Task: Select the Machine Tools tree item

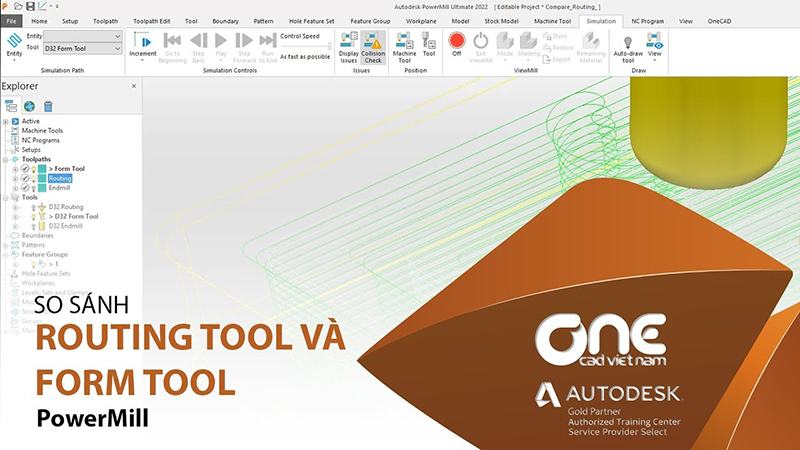Action: point(42,131)
